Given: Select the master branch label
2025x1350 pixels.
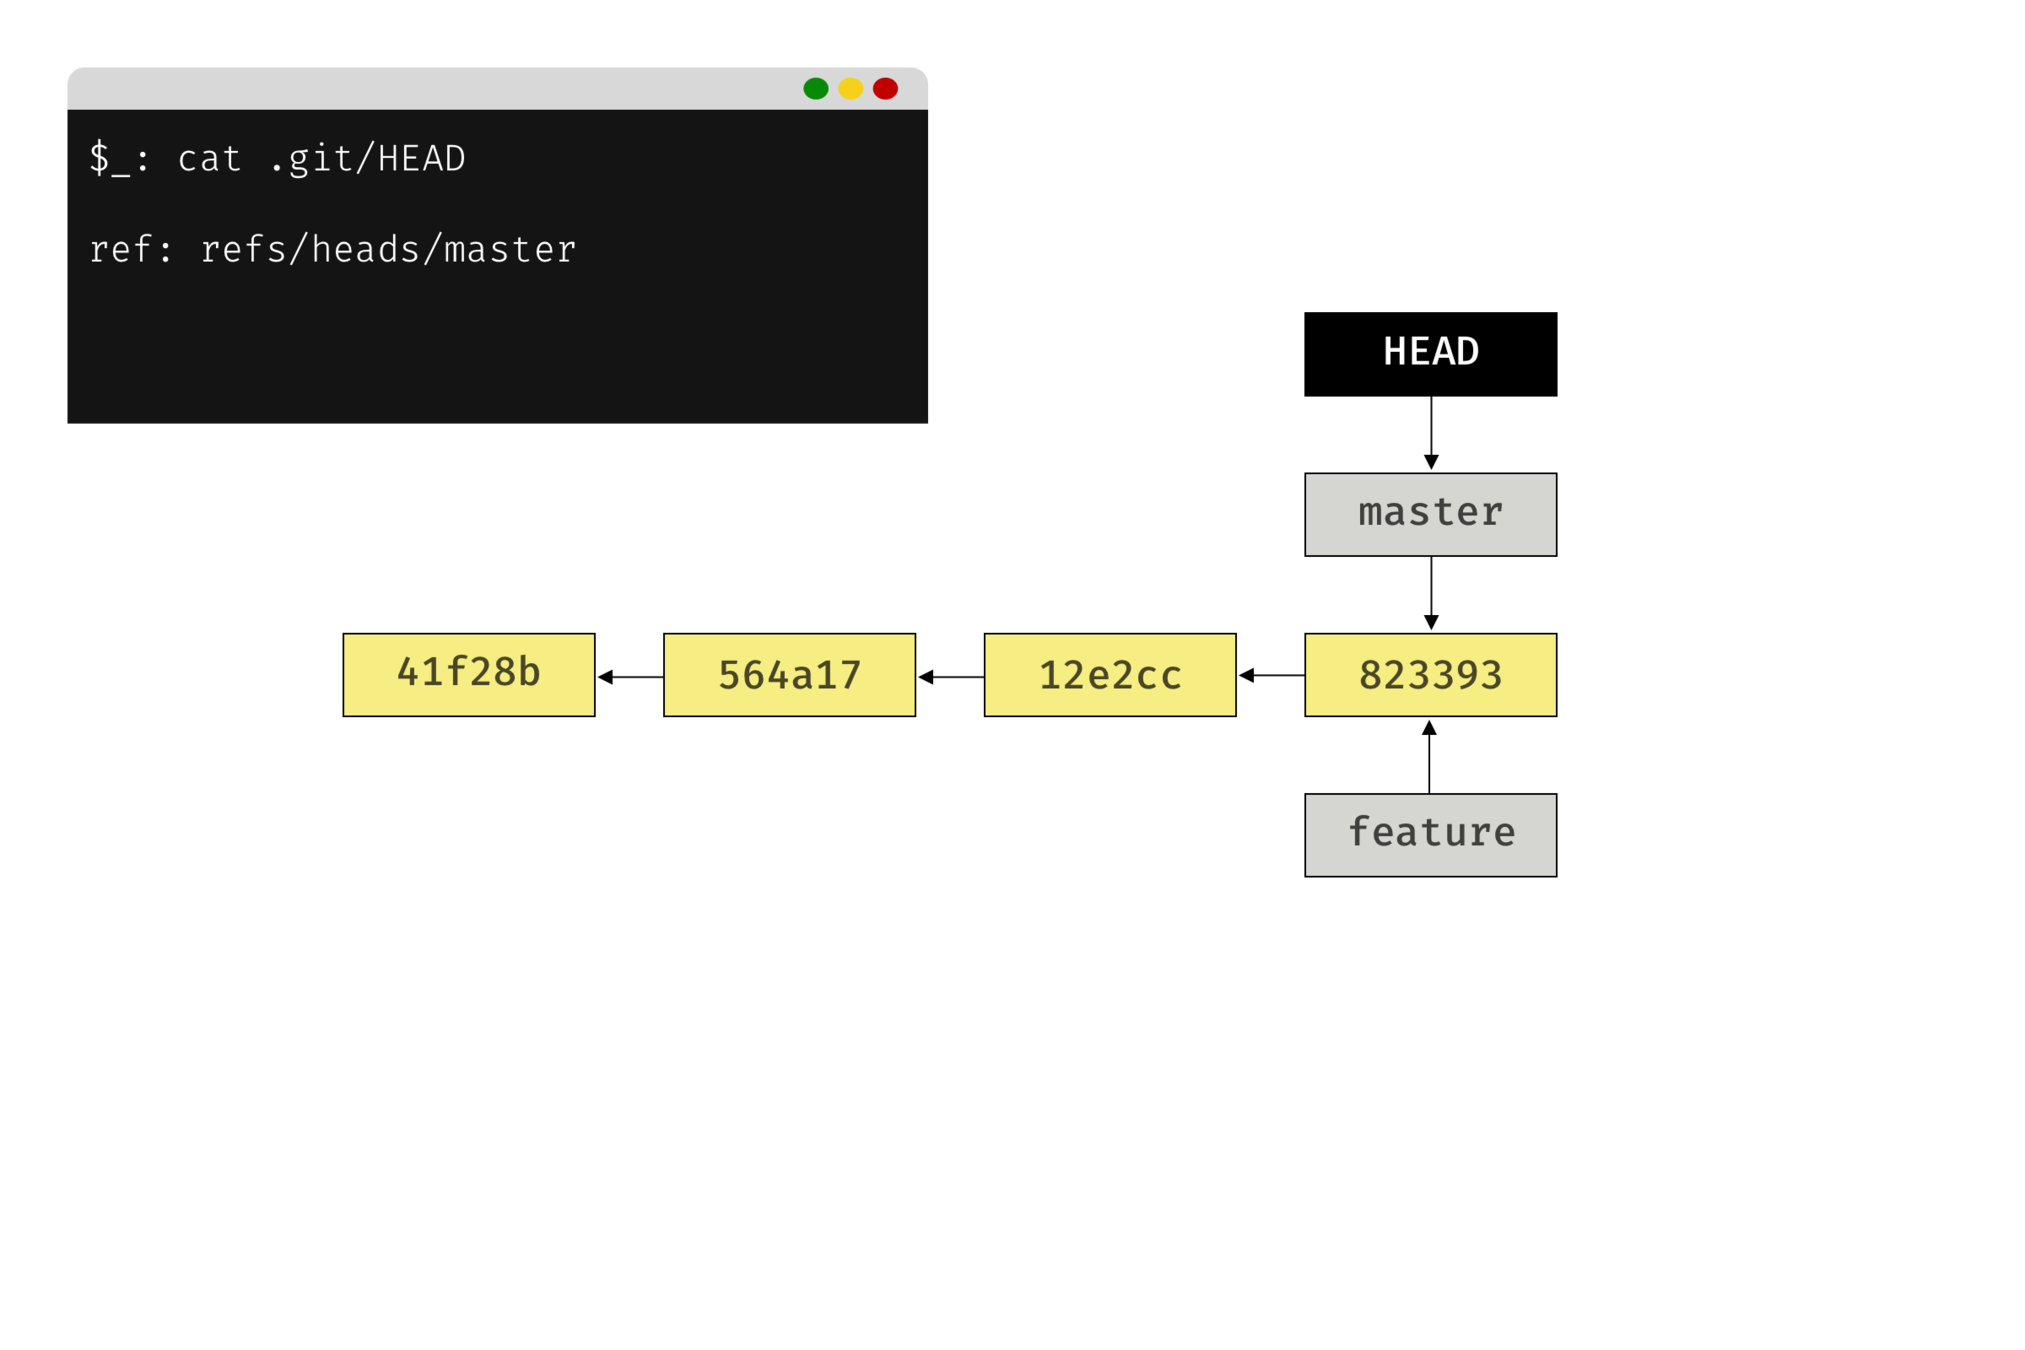Looking at the screenshot, I should 1430,514.
